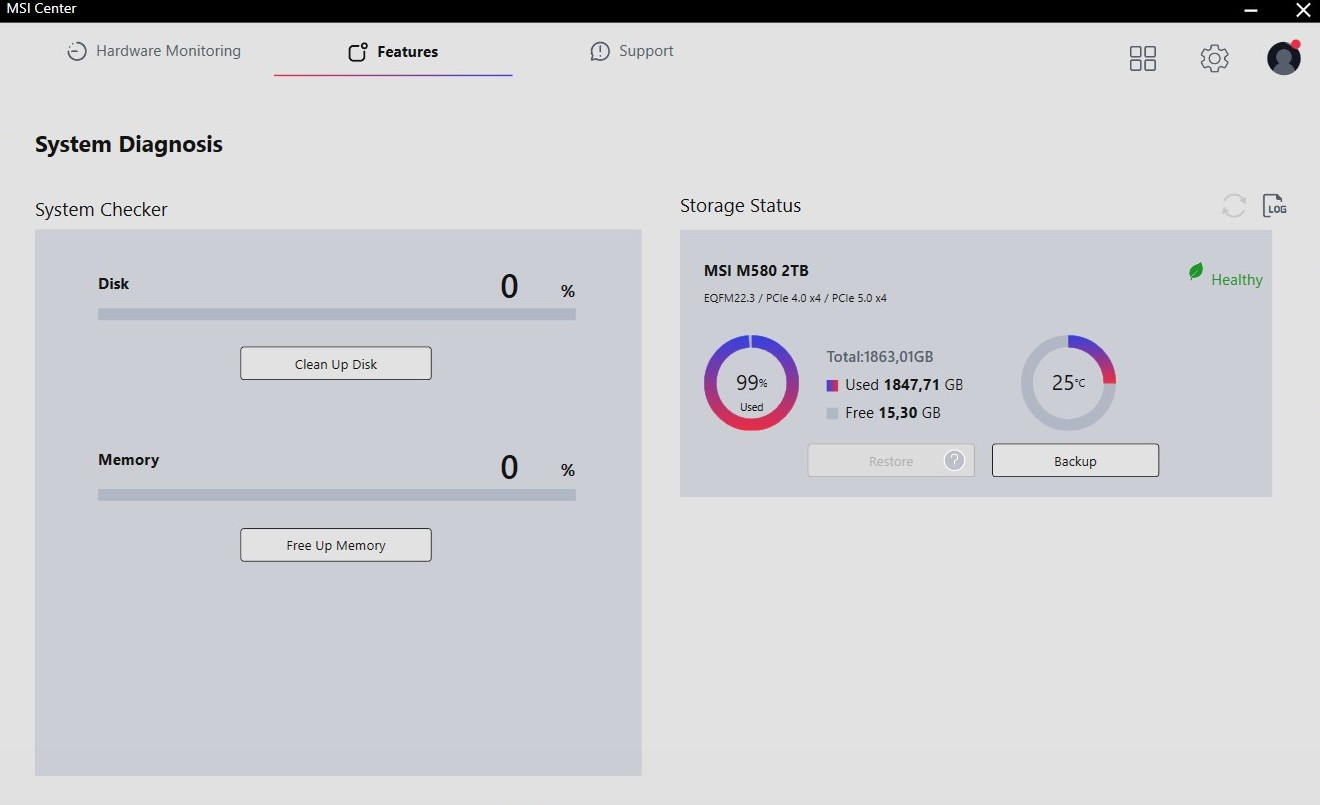The width and height of the screenshot is (1320, 805).
Task: Open the apps grid icon
Action: pos(1143,58)
